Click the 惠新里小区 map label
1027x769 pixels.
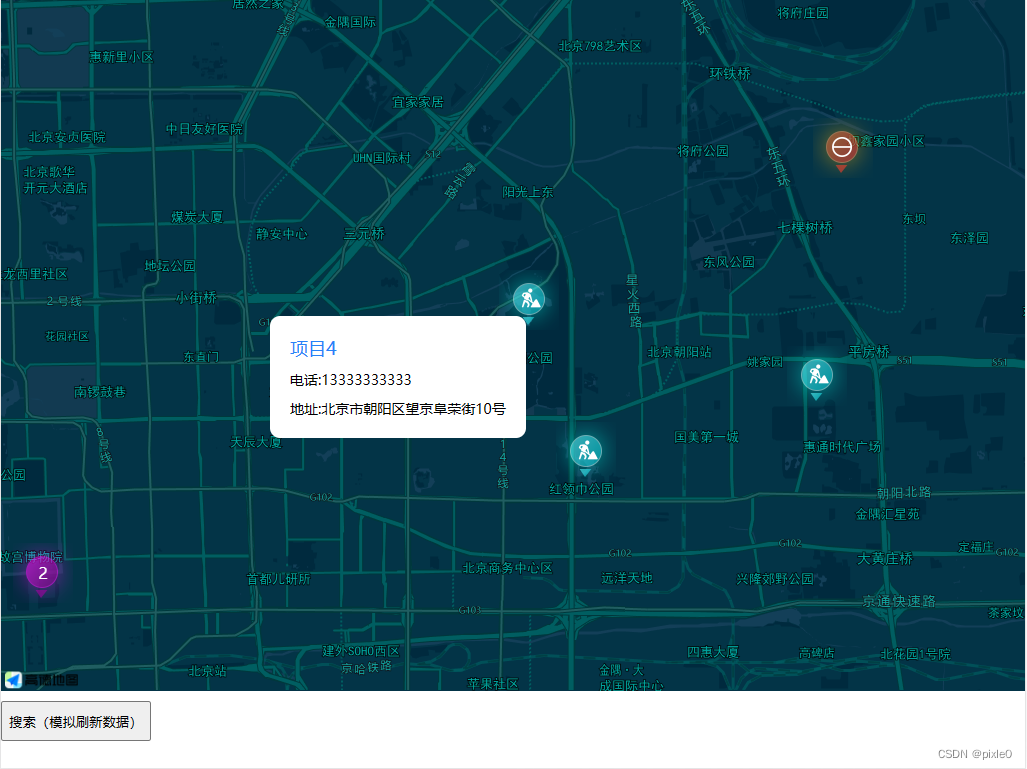pyautogui.click(x=121, y=57)
